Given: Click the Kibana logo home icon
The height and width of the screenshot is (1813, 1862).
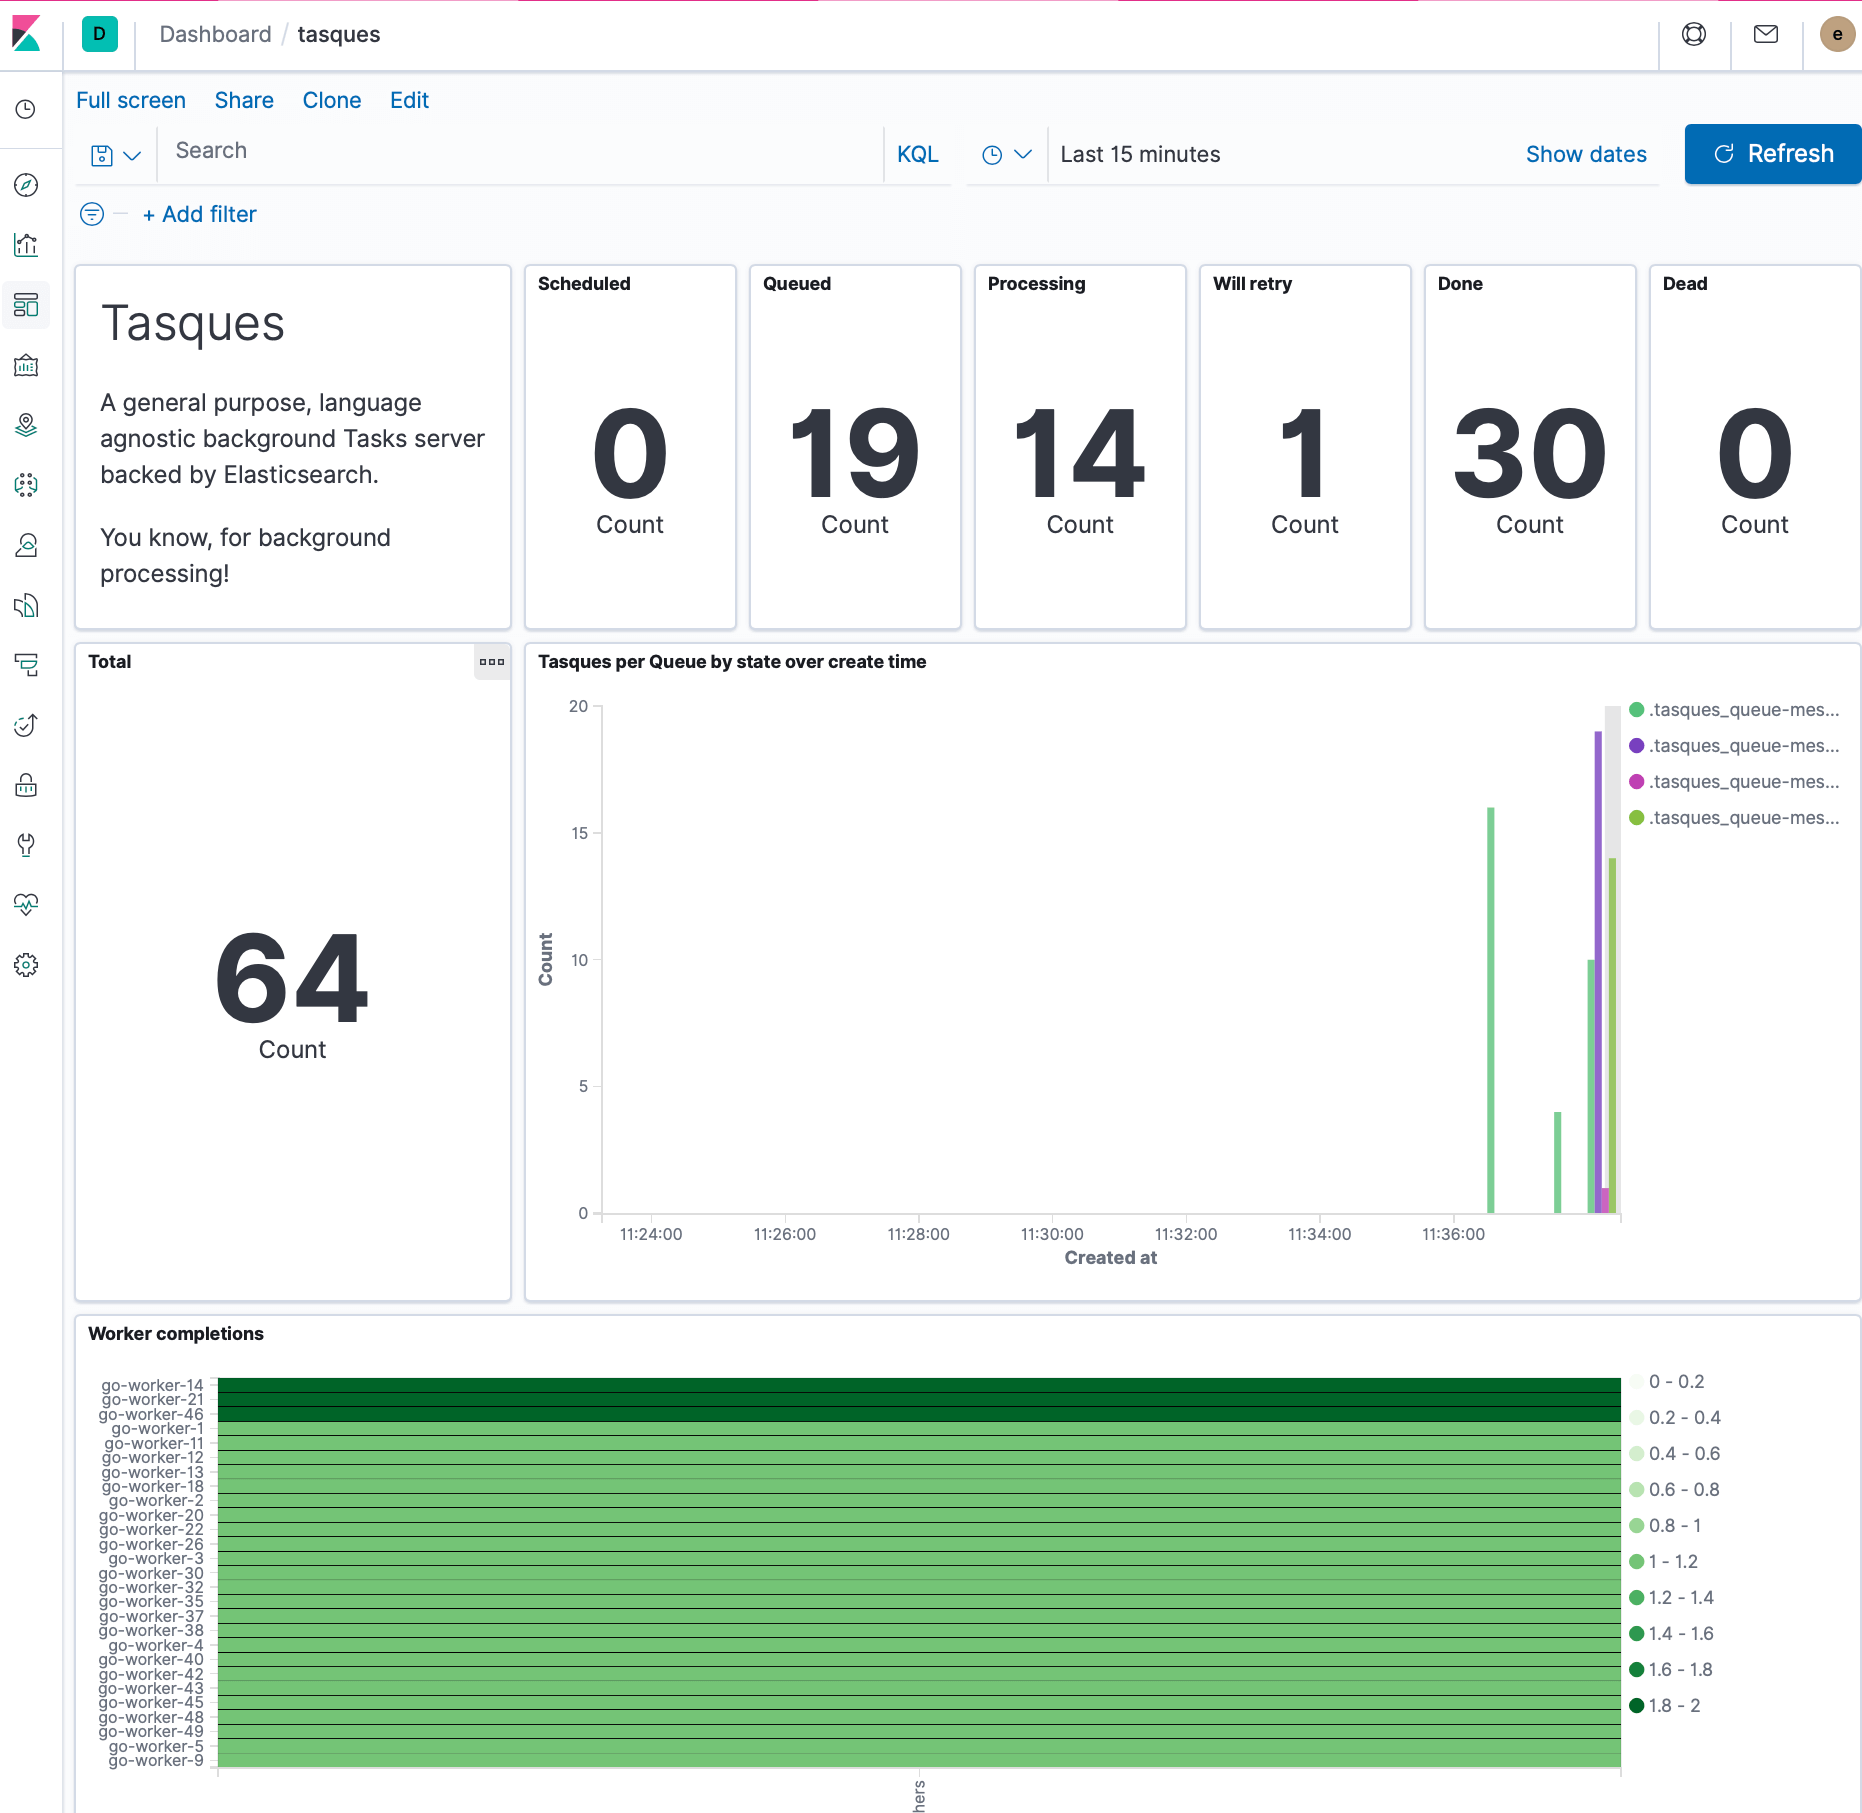Looking at the screenshot, I should click(27, 34).
